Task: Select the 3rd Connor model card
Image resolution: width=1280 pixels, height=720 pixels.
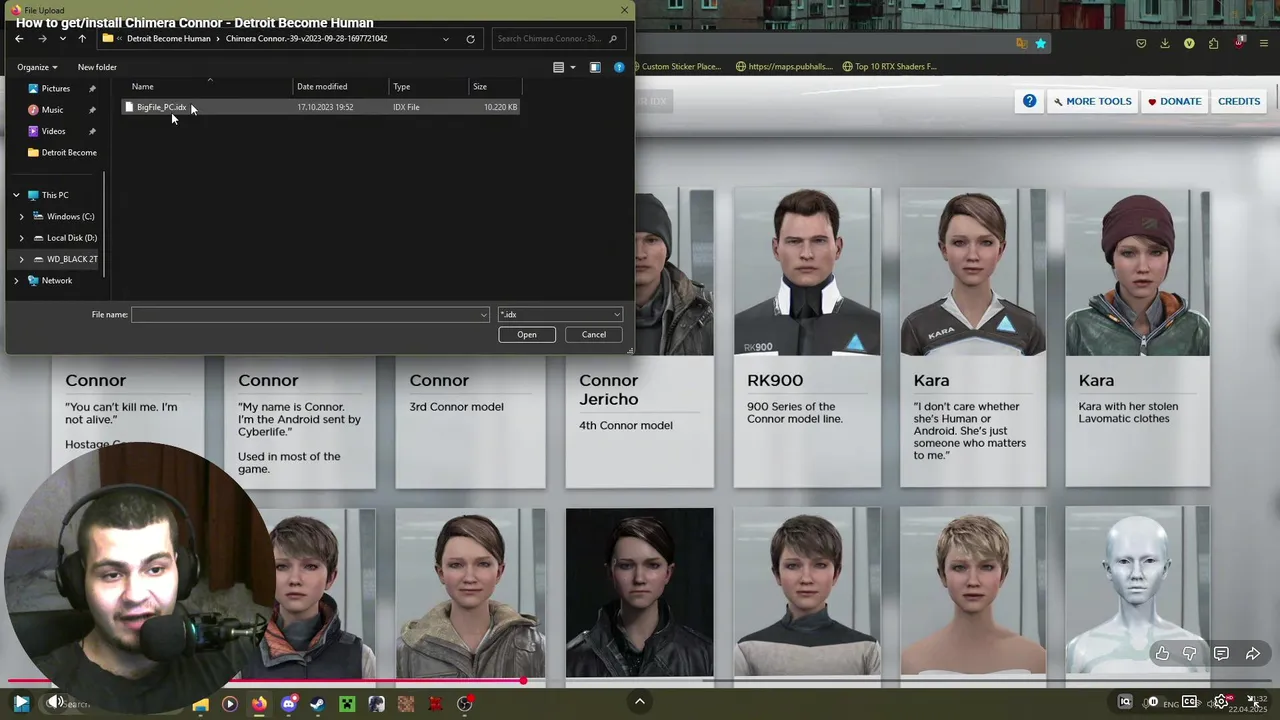Action: [470, 422]
